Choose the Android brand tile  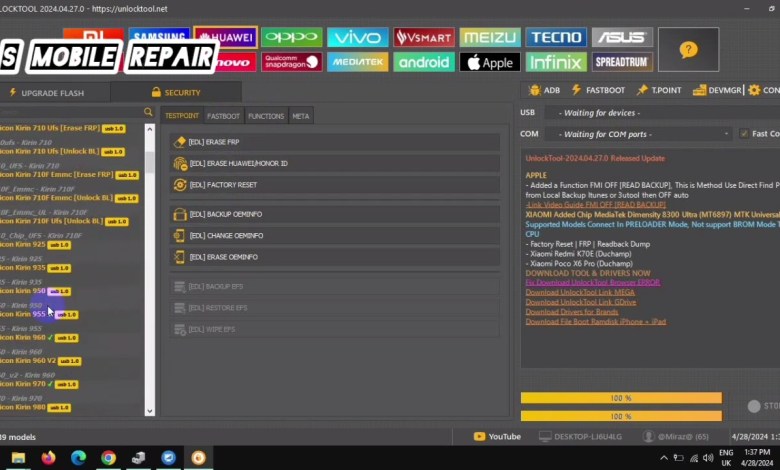point(423,62)
